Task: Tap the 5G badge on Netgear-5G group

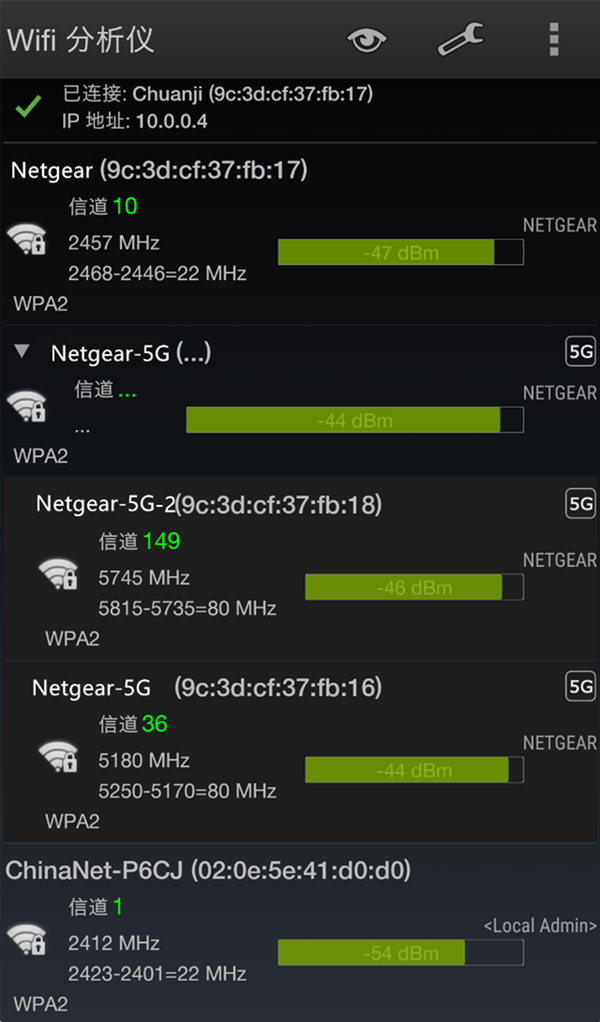Action: [x=581, y=352]
